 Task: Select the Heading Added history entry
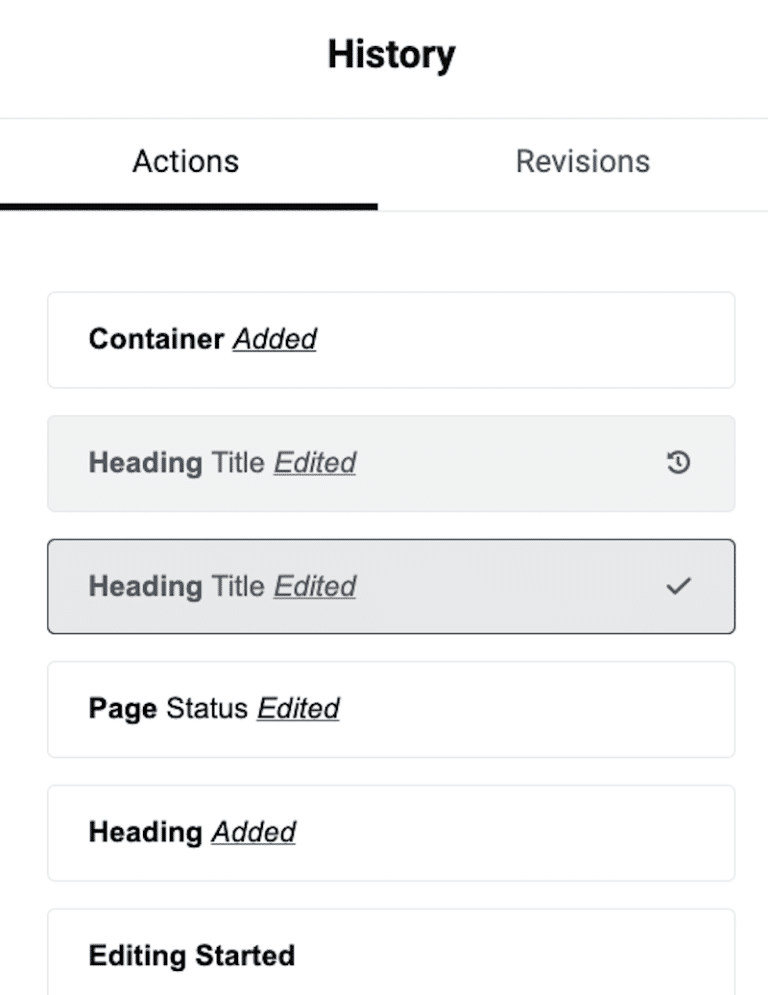pyautogui.click(x=390, y=832)
